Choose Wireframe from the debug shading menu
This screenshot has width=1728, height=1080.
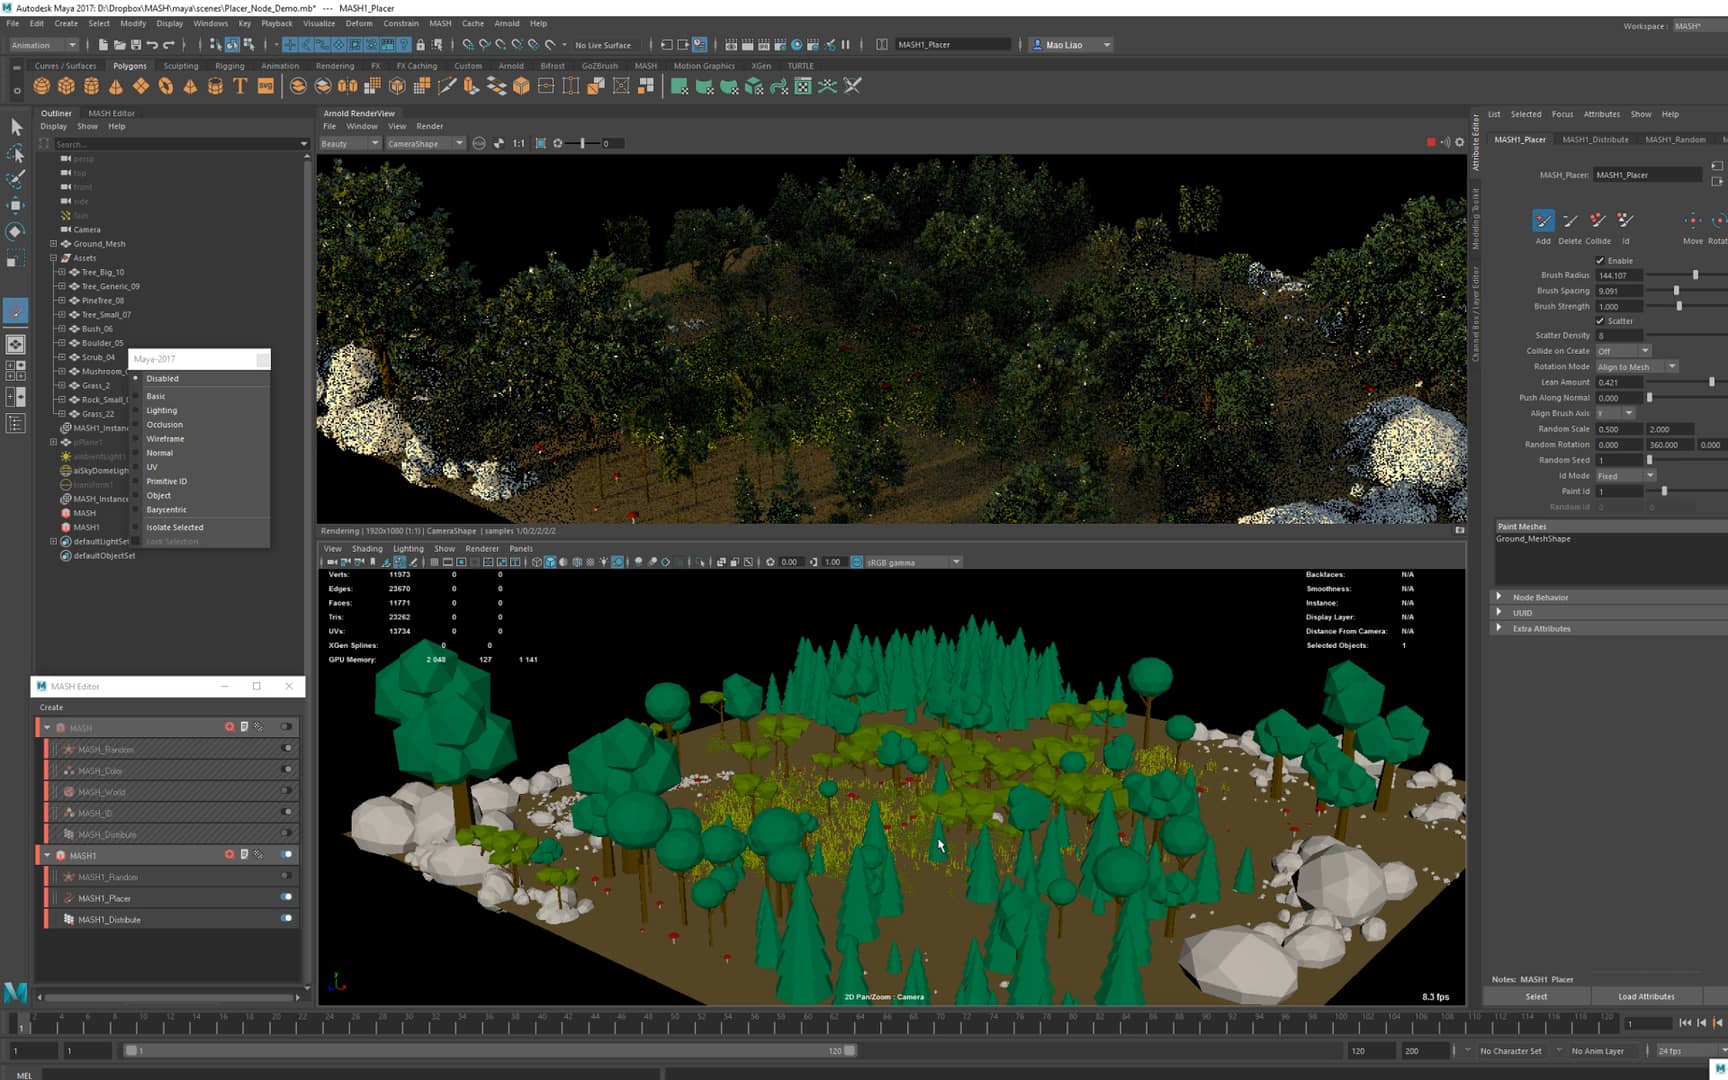(165, 438)
